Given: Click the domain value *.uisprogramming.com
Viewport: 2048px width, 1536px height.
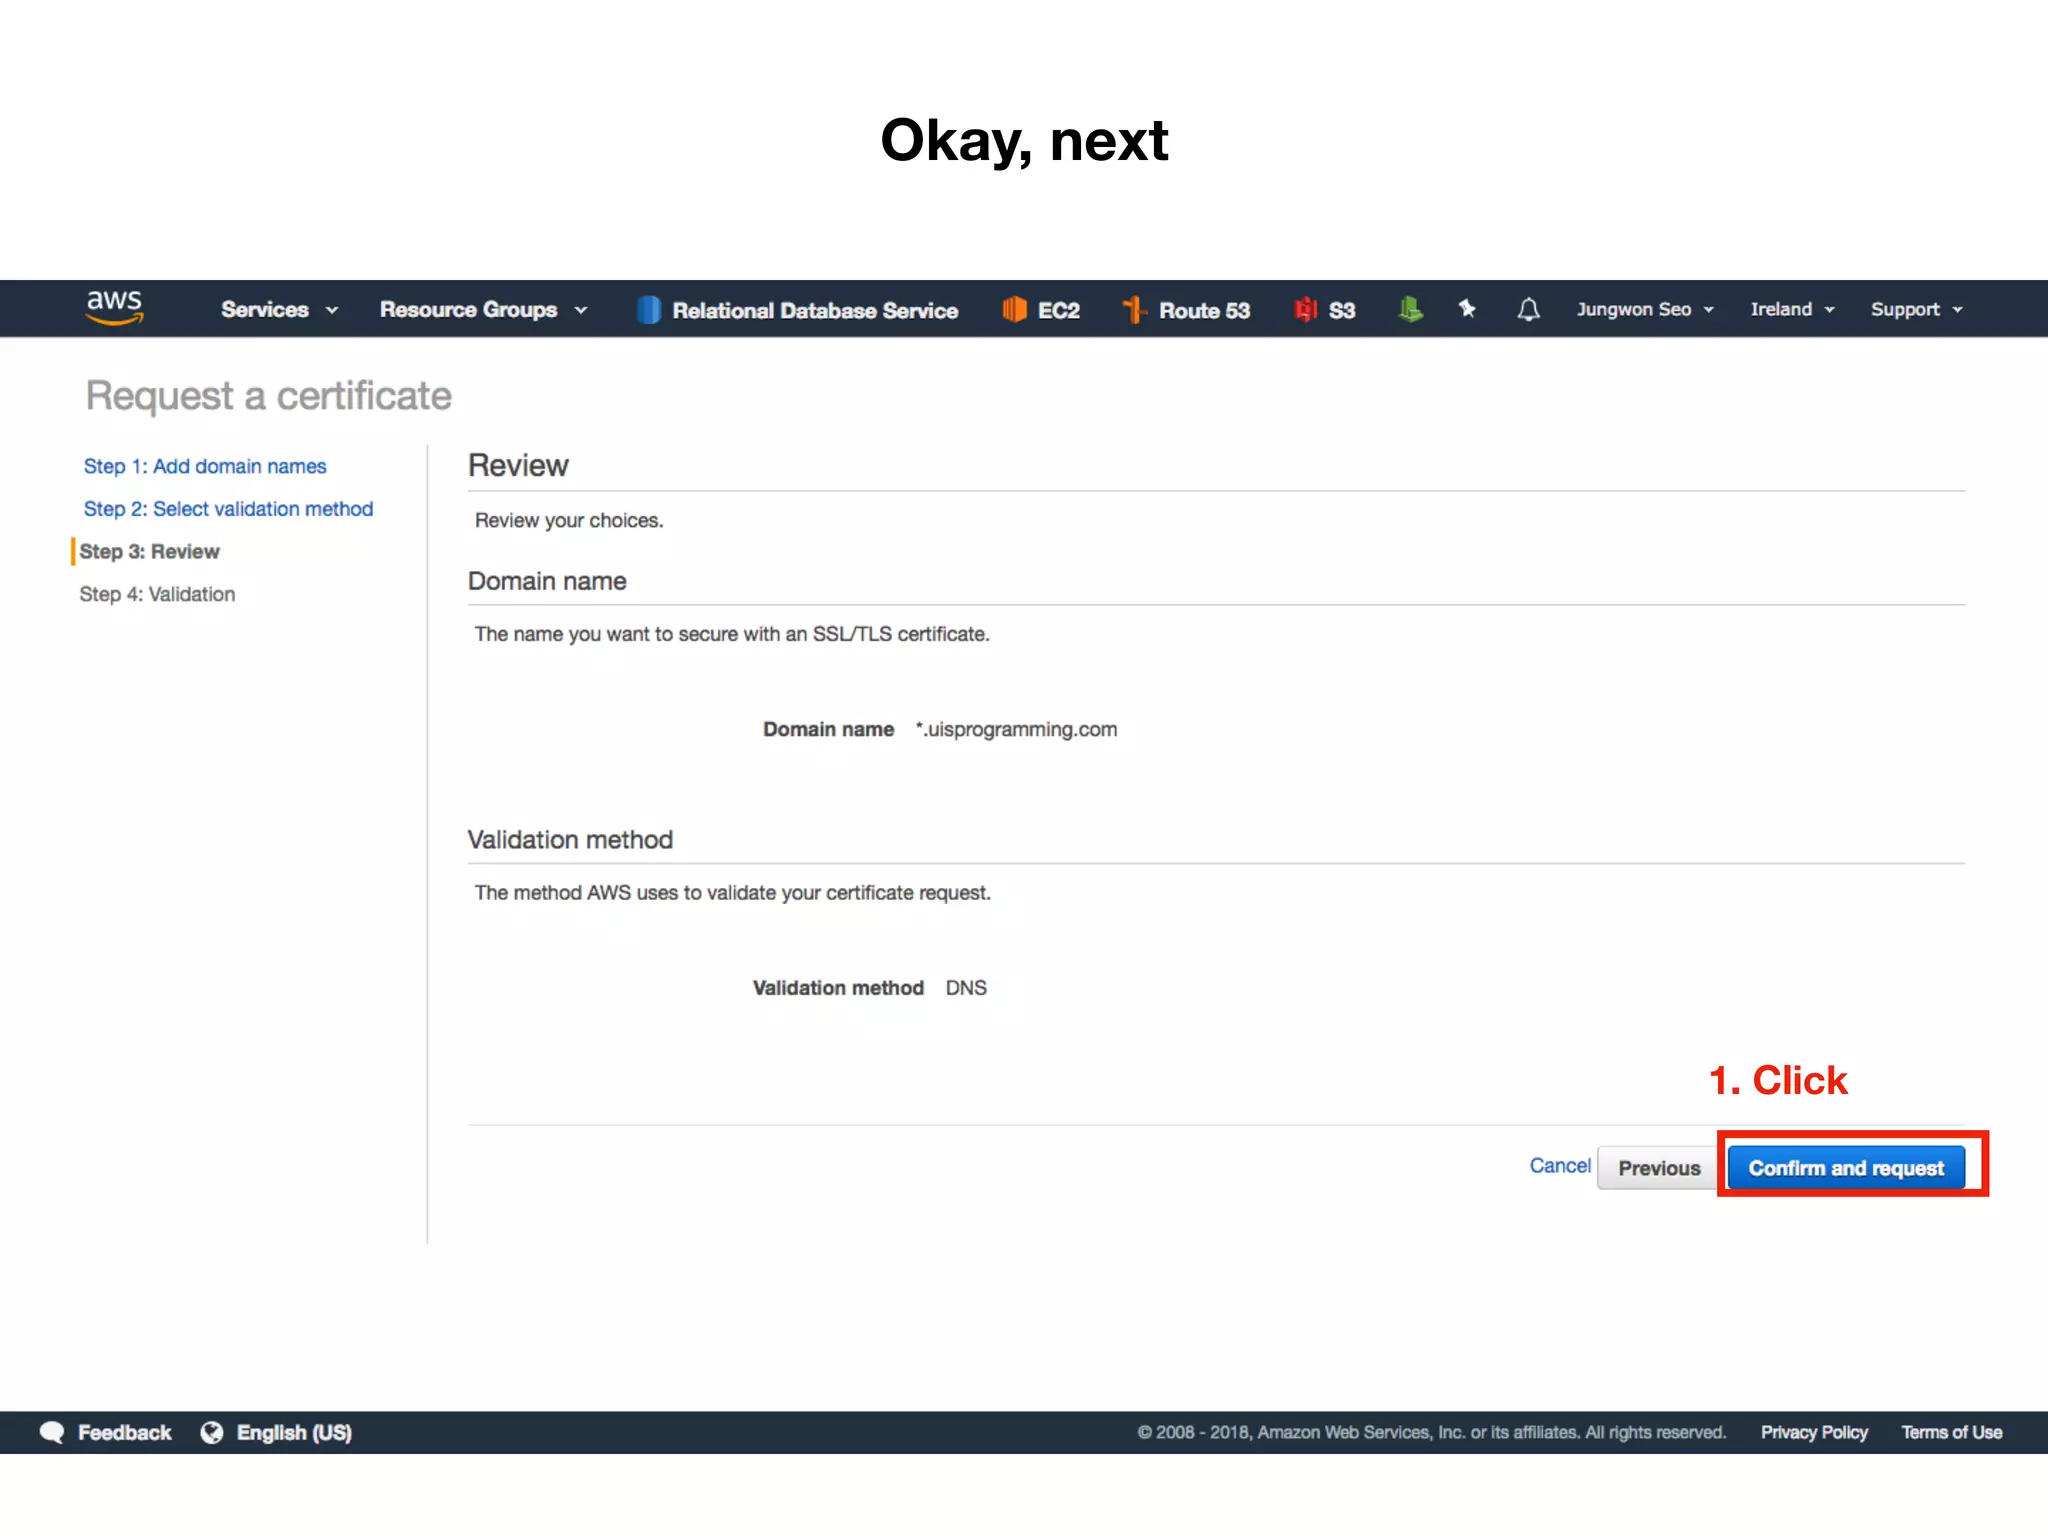Looking at the screenshot, I should click(x=1016, y=729).
